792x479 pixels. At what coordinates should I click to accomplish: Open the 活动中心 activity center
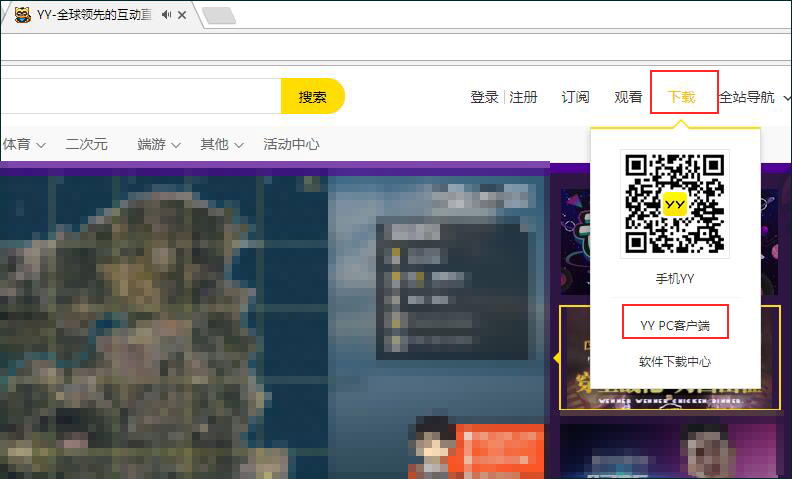291,145
